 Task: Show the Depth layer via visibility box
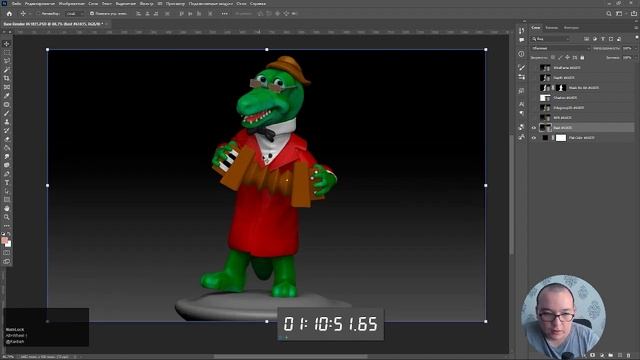click(533, 78)
